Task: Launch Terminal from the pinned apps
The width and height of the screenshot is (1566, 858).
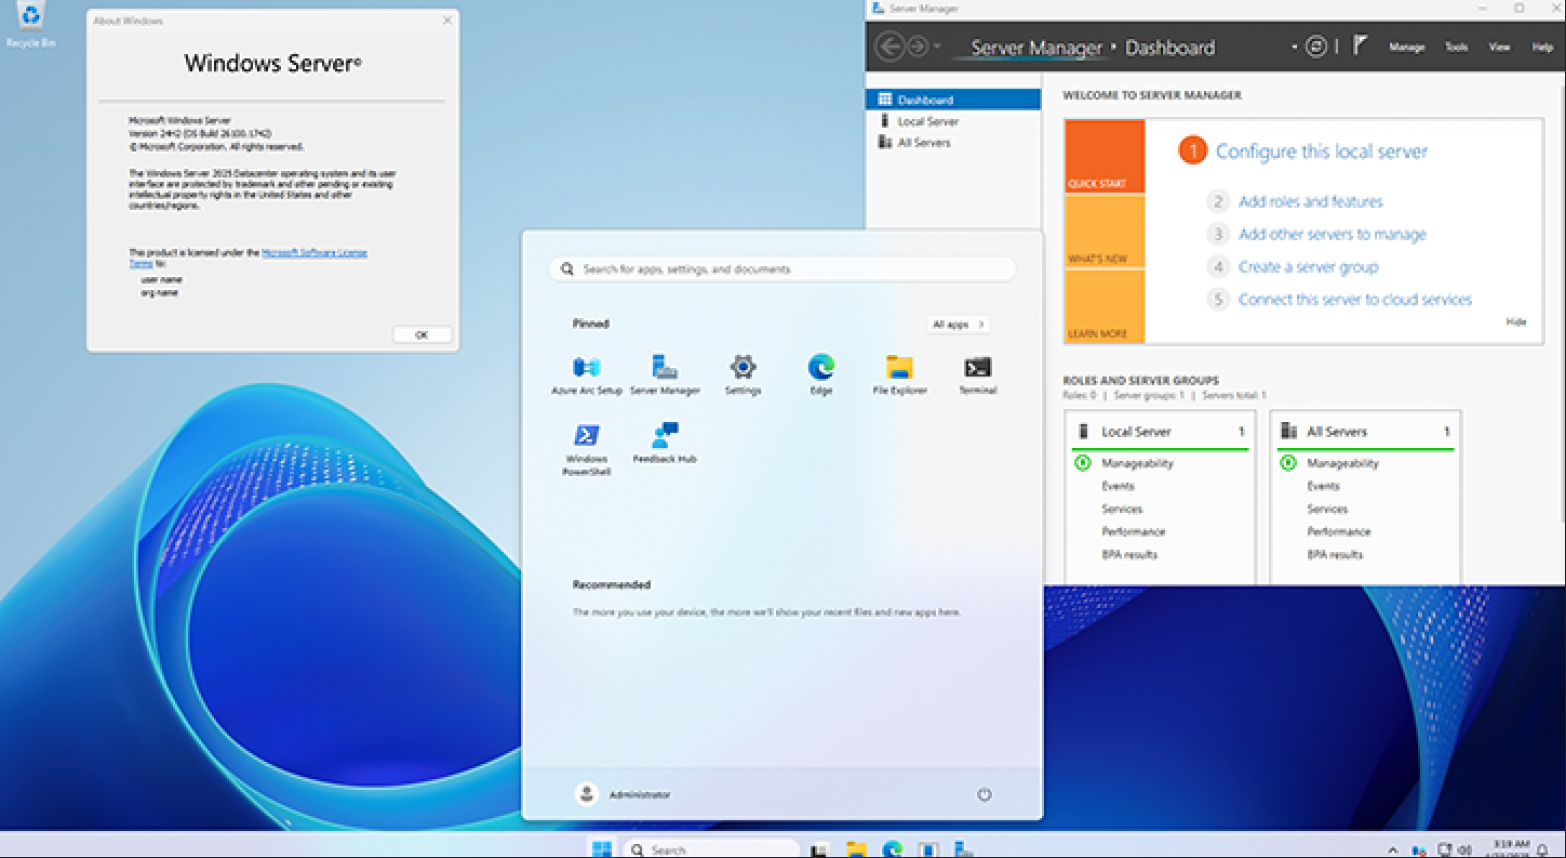Action: [978, 375]
